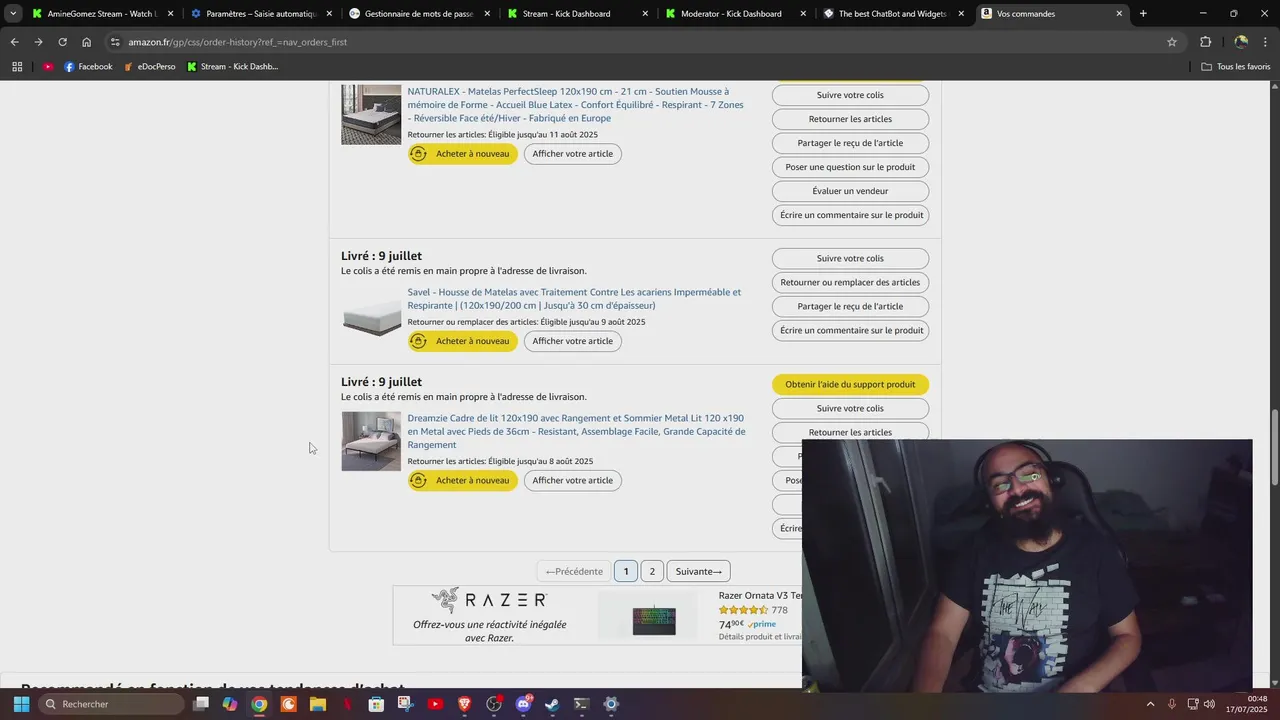This screenshot has height=720, width=1280.
Task: Click the Razer keyboard ad image
Action: pyautogui.click(x=654, y=619)
